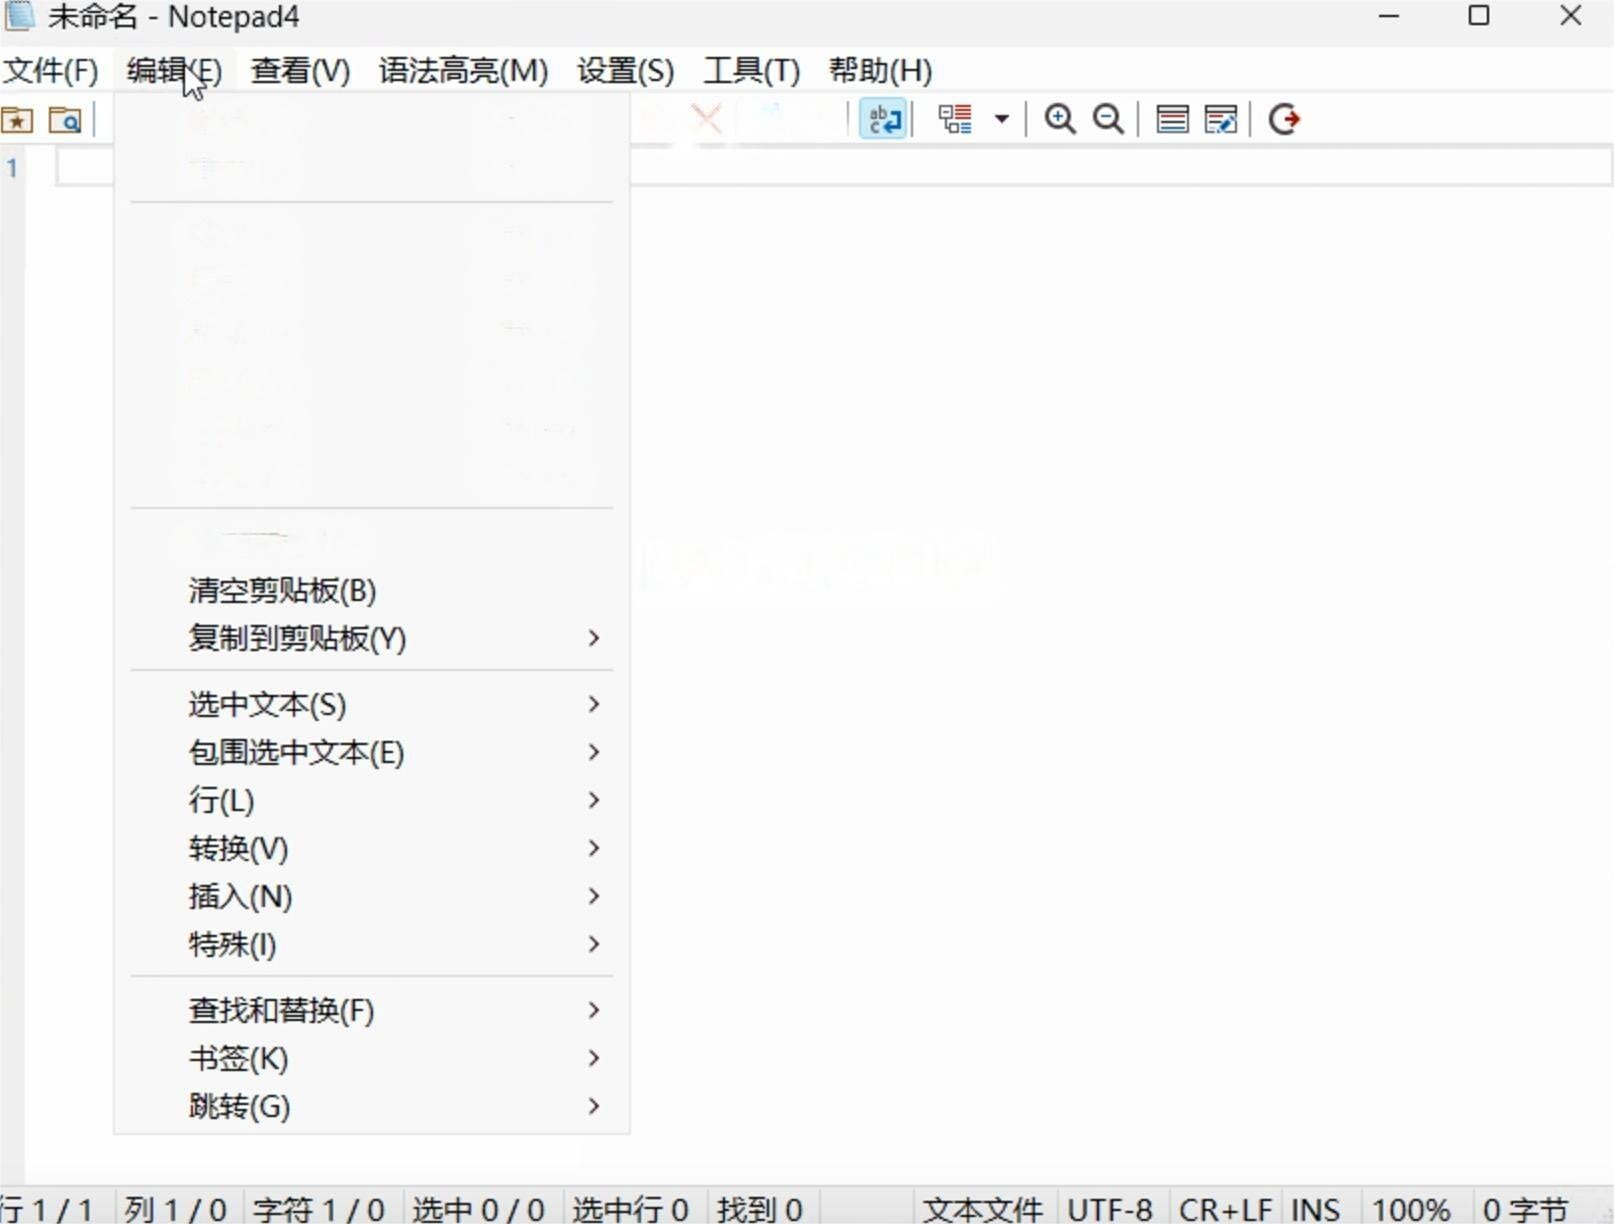Click the Notepad4 title bar app icon
1614x1224 pixels.
point(21,16)
